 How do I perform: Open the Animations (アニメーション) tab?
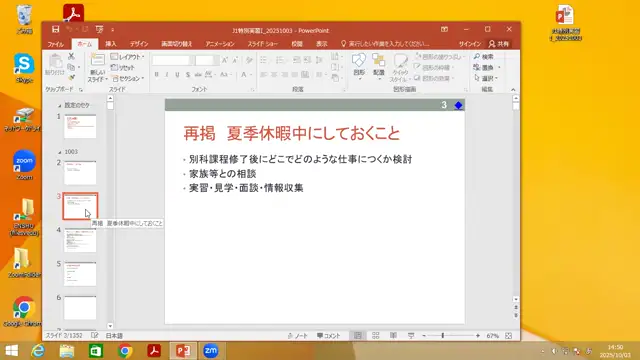220,44
